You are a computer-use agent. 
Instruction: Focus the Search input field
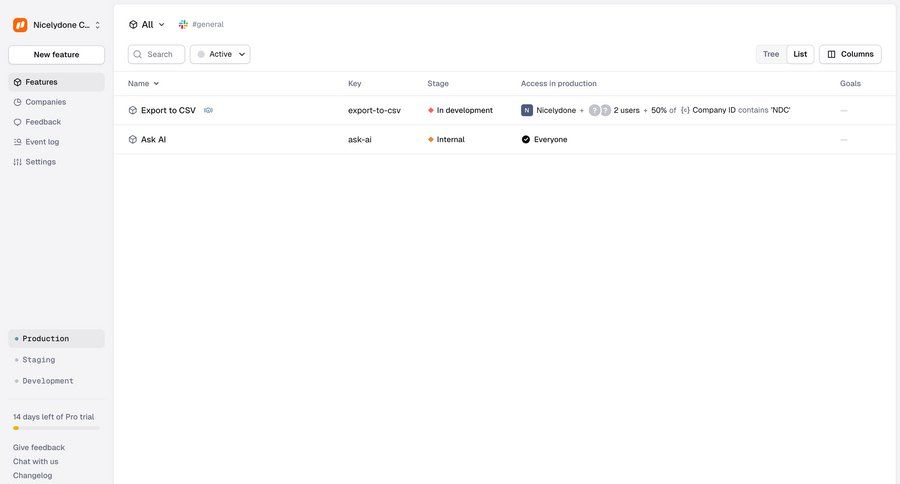click(156, 54)
